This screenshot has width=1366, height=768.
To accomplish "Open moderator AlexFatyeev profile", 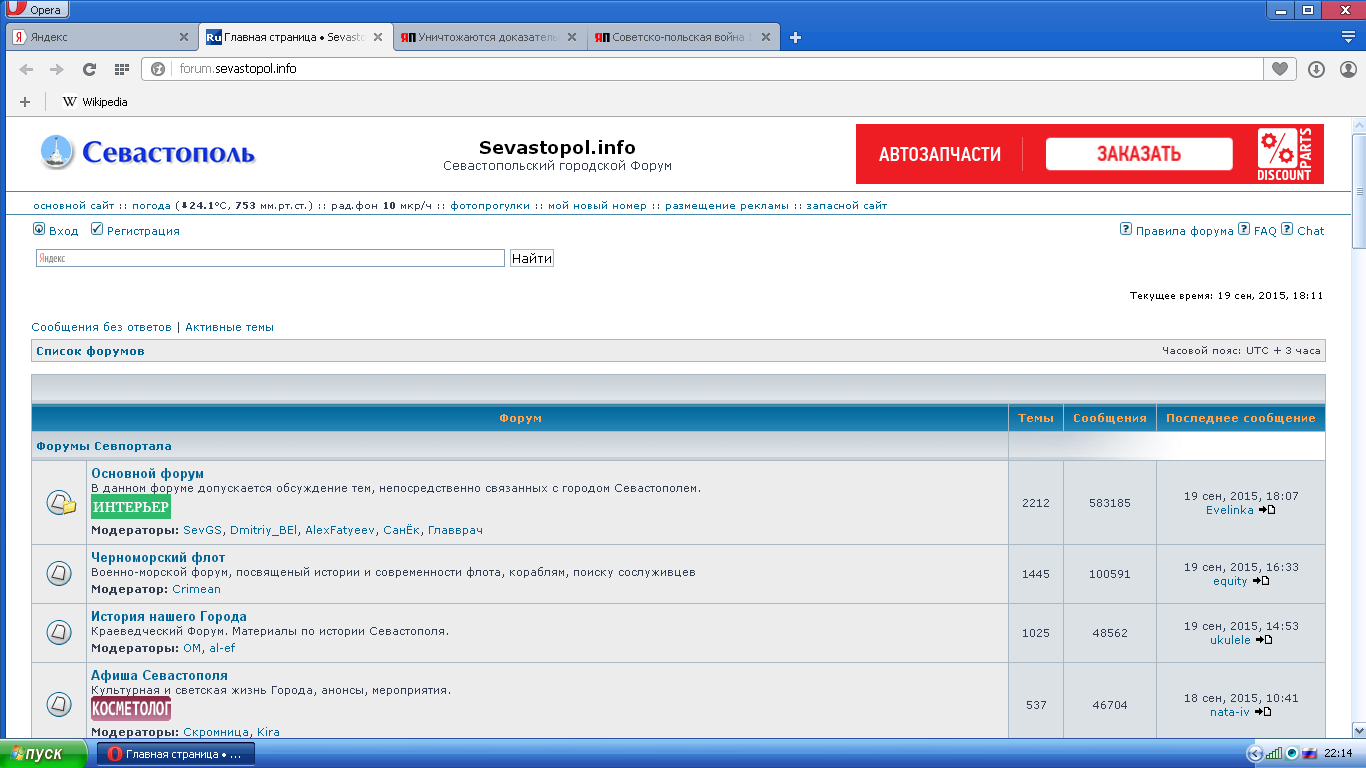I will pyautogui.click(x=340, y=530).
